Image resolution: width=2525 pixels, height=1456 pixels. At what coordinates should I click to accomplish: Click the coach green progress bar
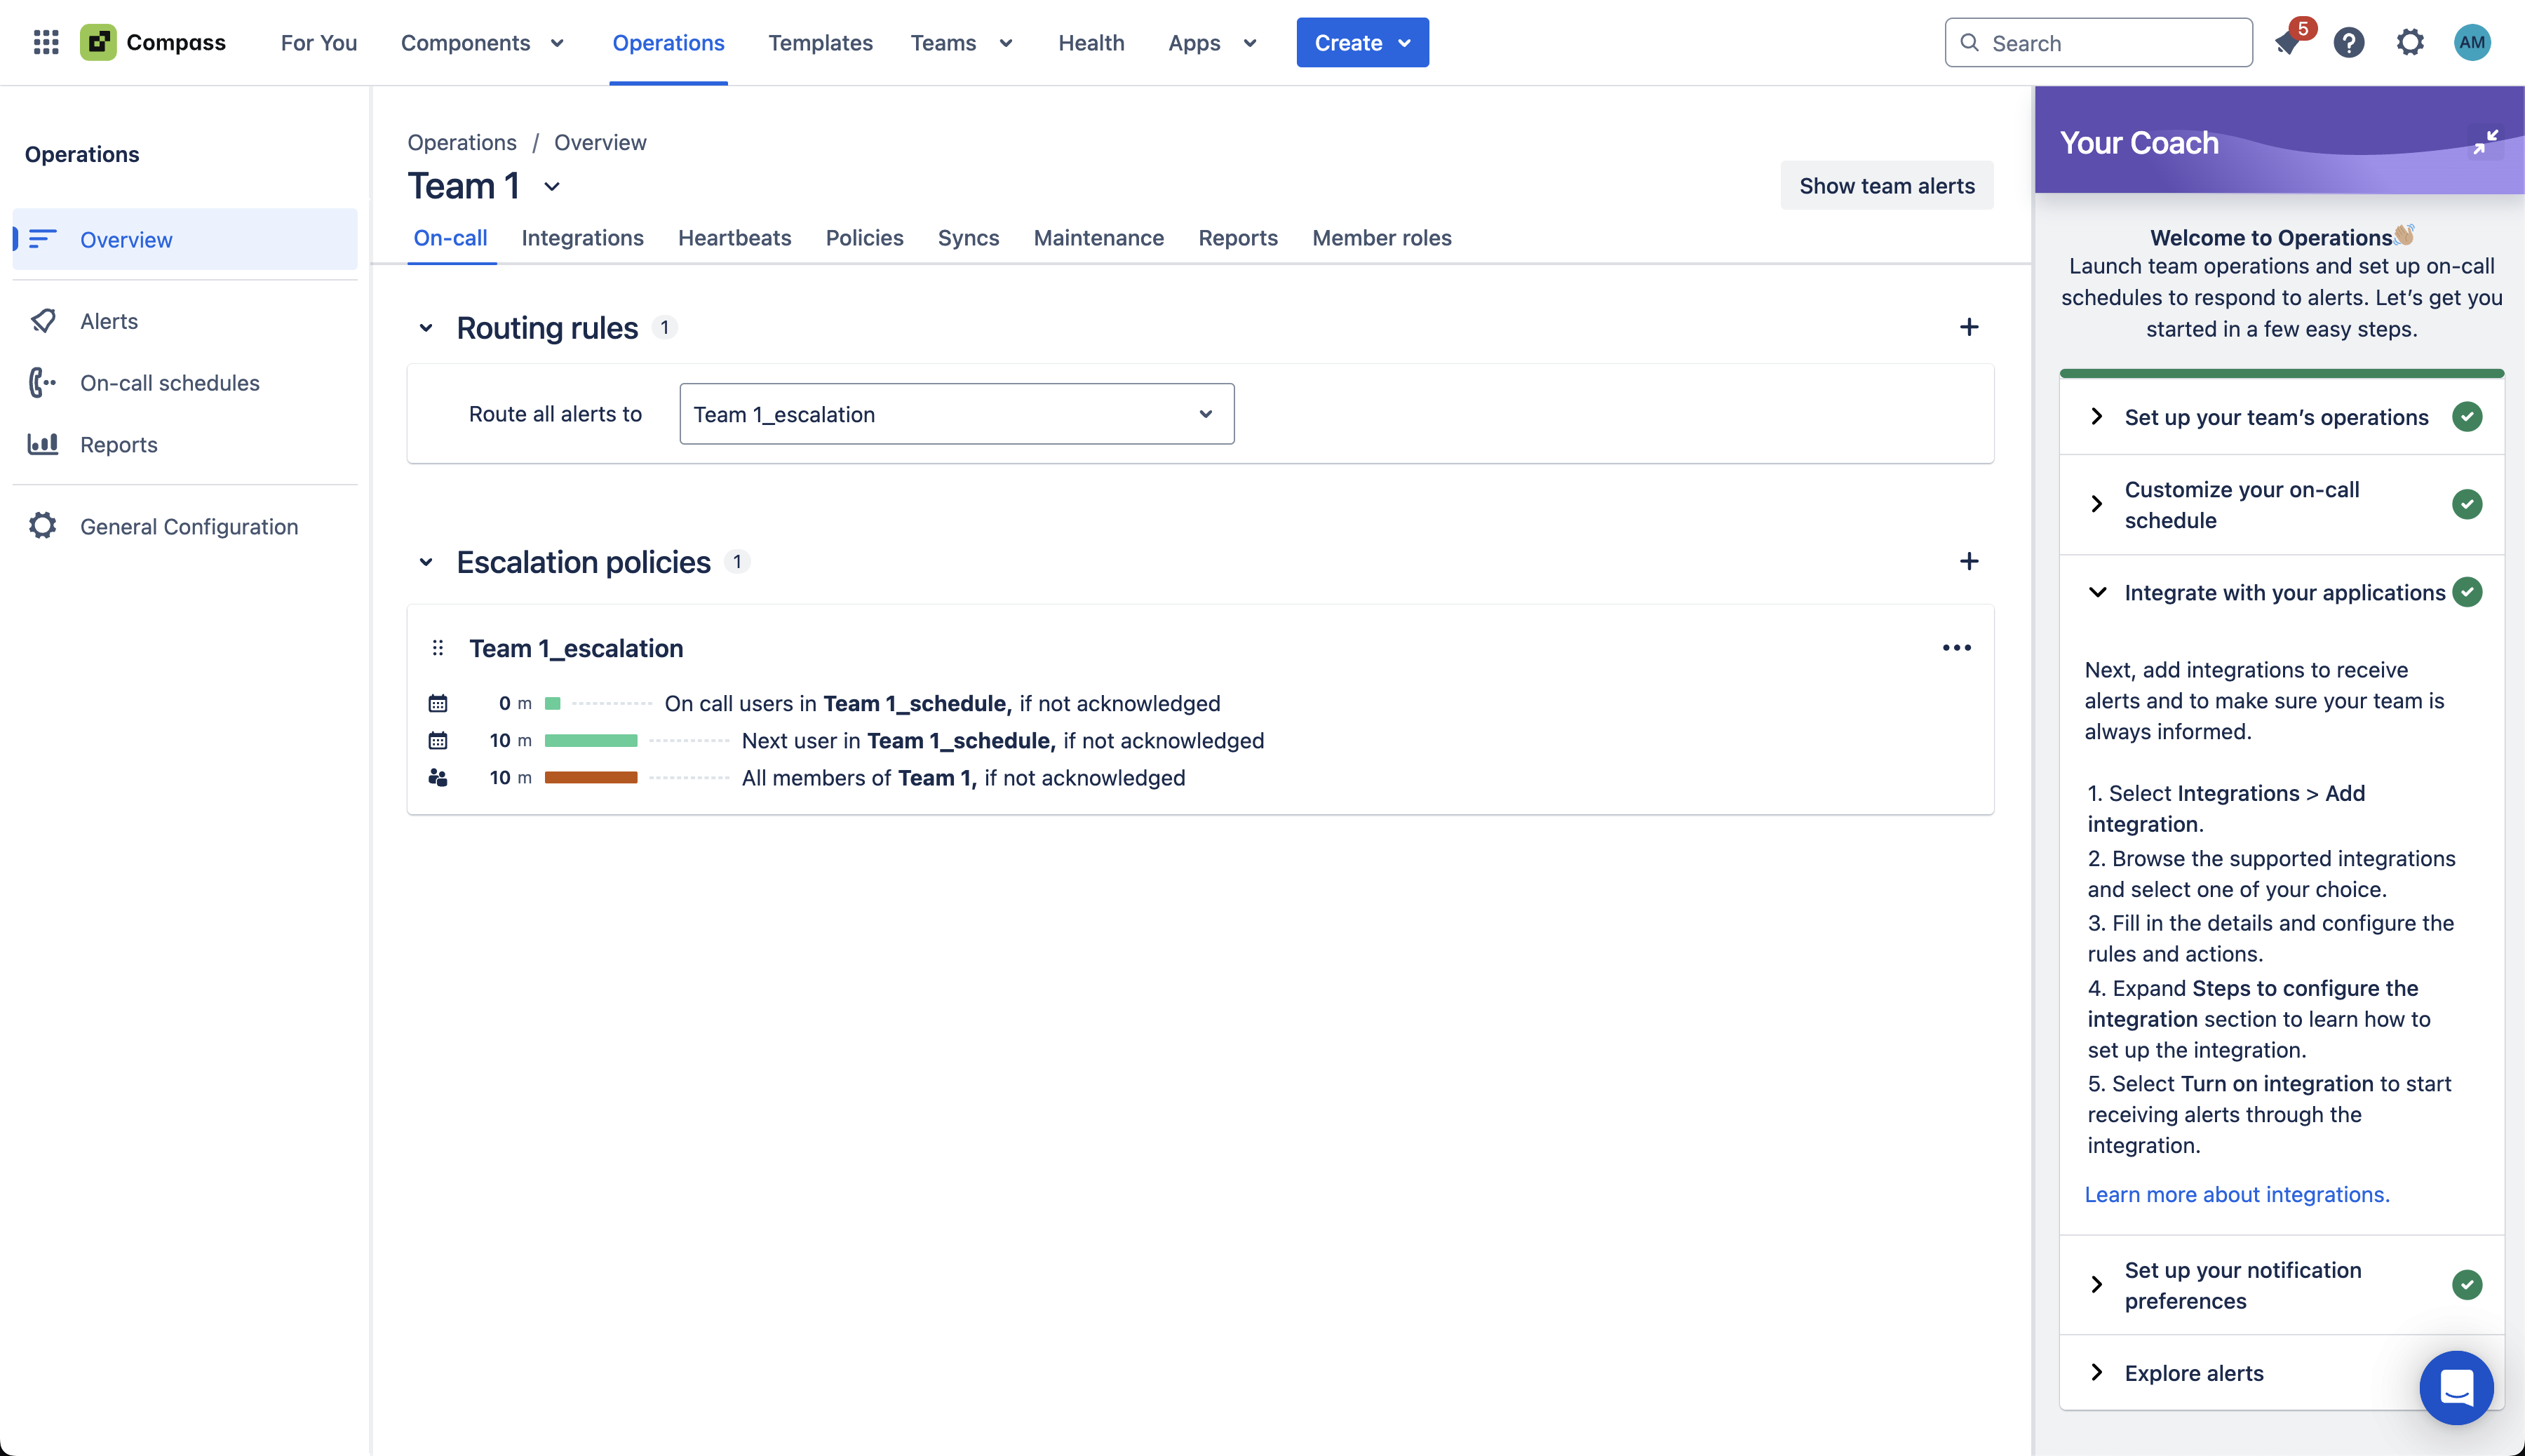tap(2282, 373)
